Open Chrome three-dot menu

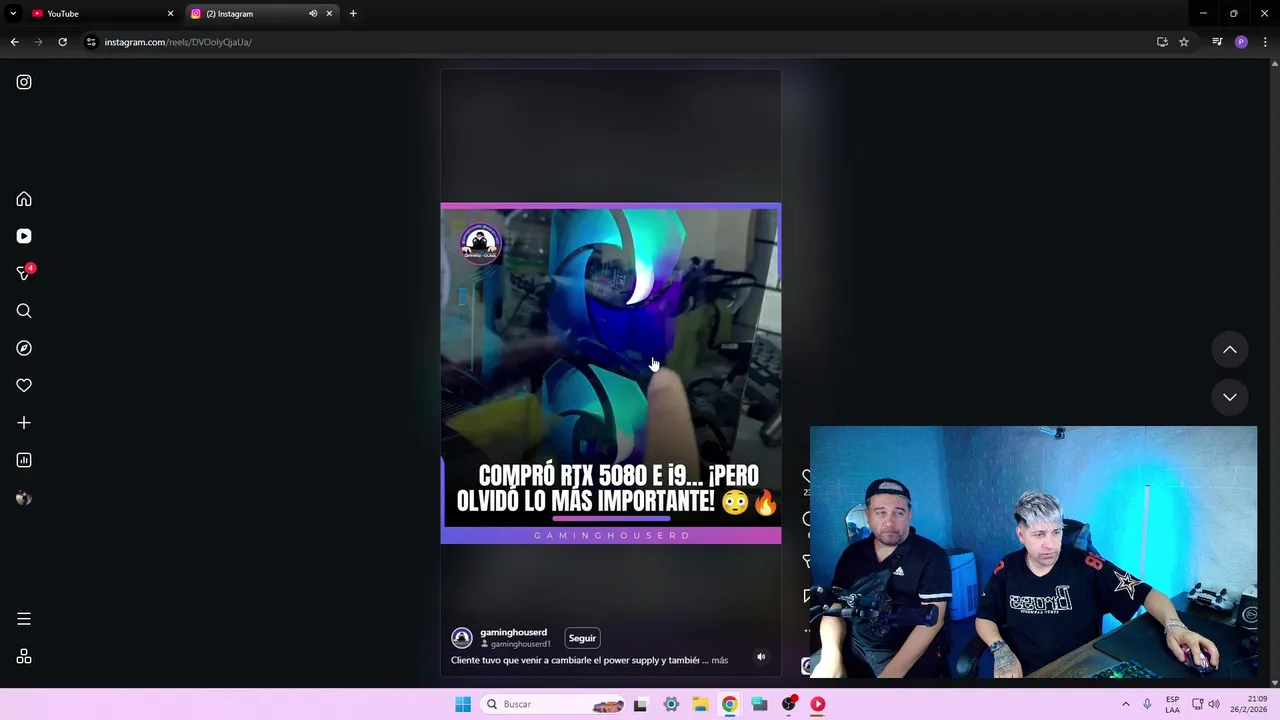[1265, 42]
